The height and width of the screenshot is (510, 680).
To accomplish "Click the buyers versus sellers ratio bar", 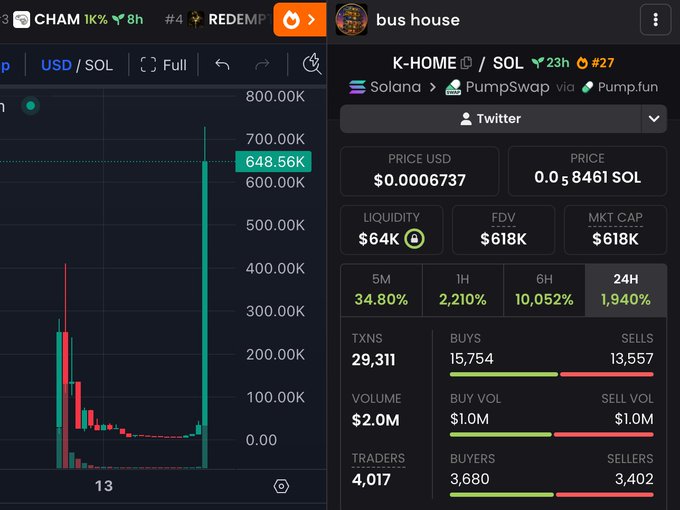I will [x=552, y=494].
